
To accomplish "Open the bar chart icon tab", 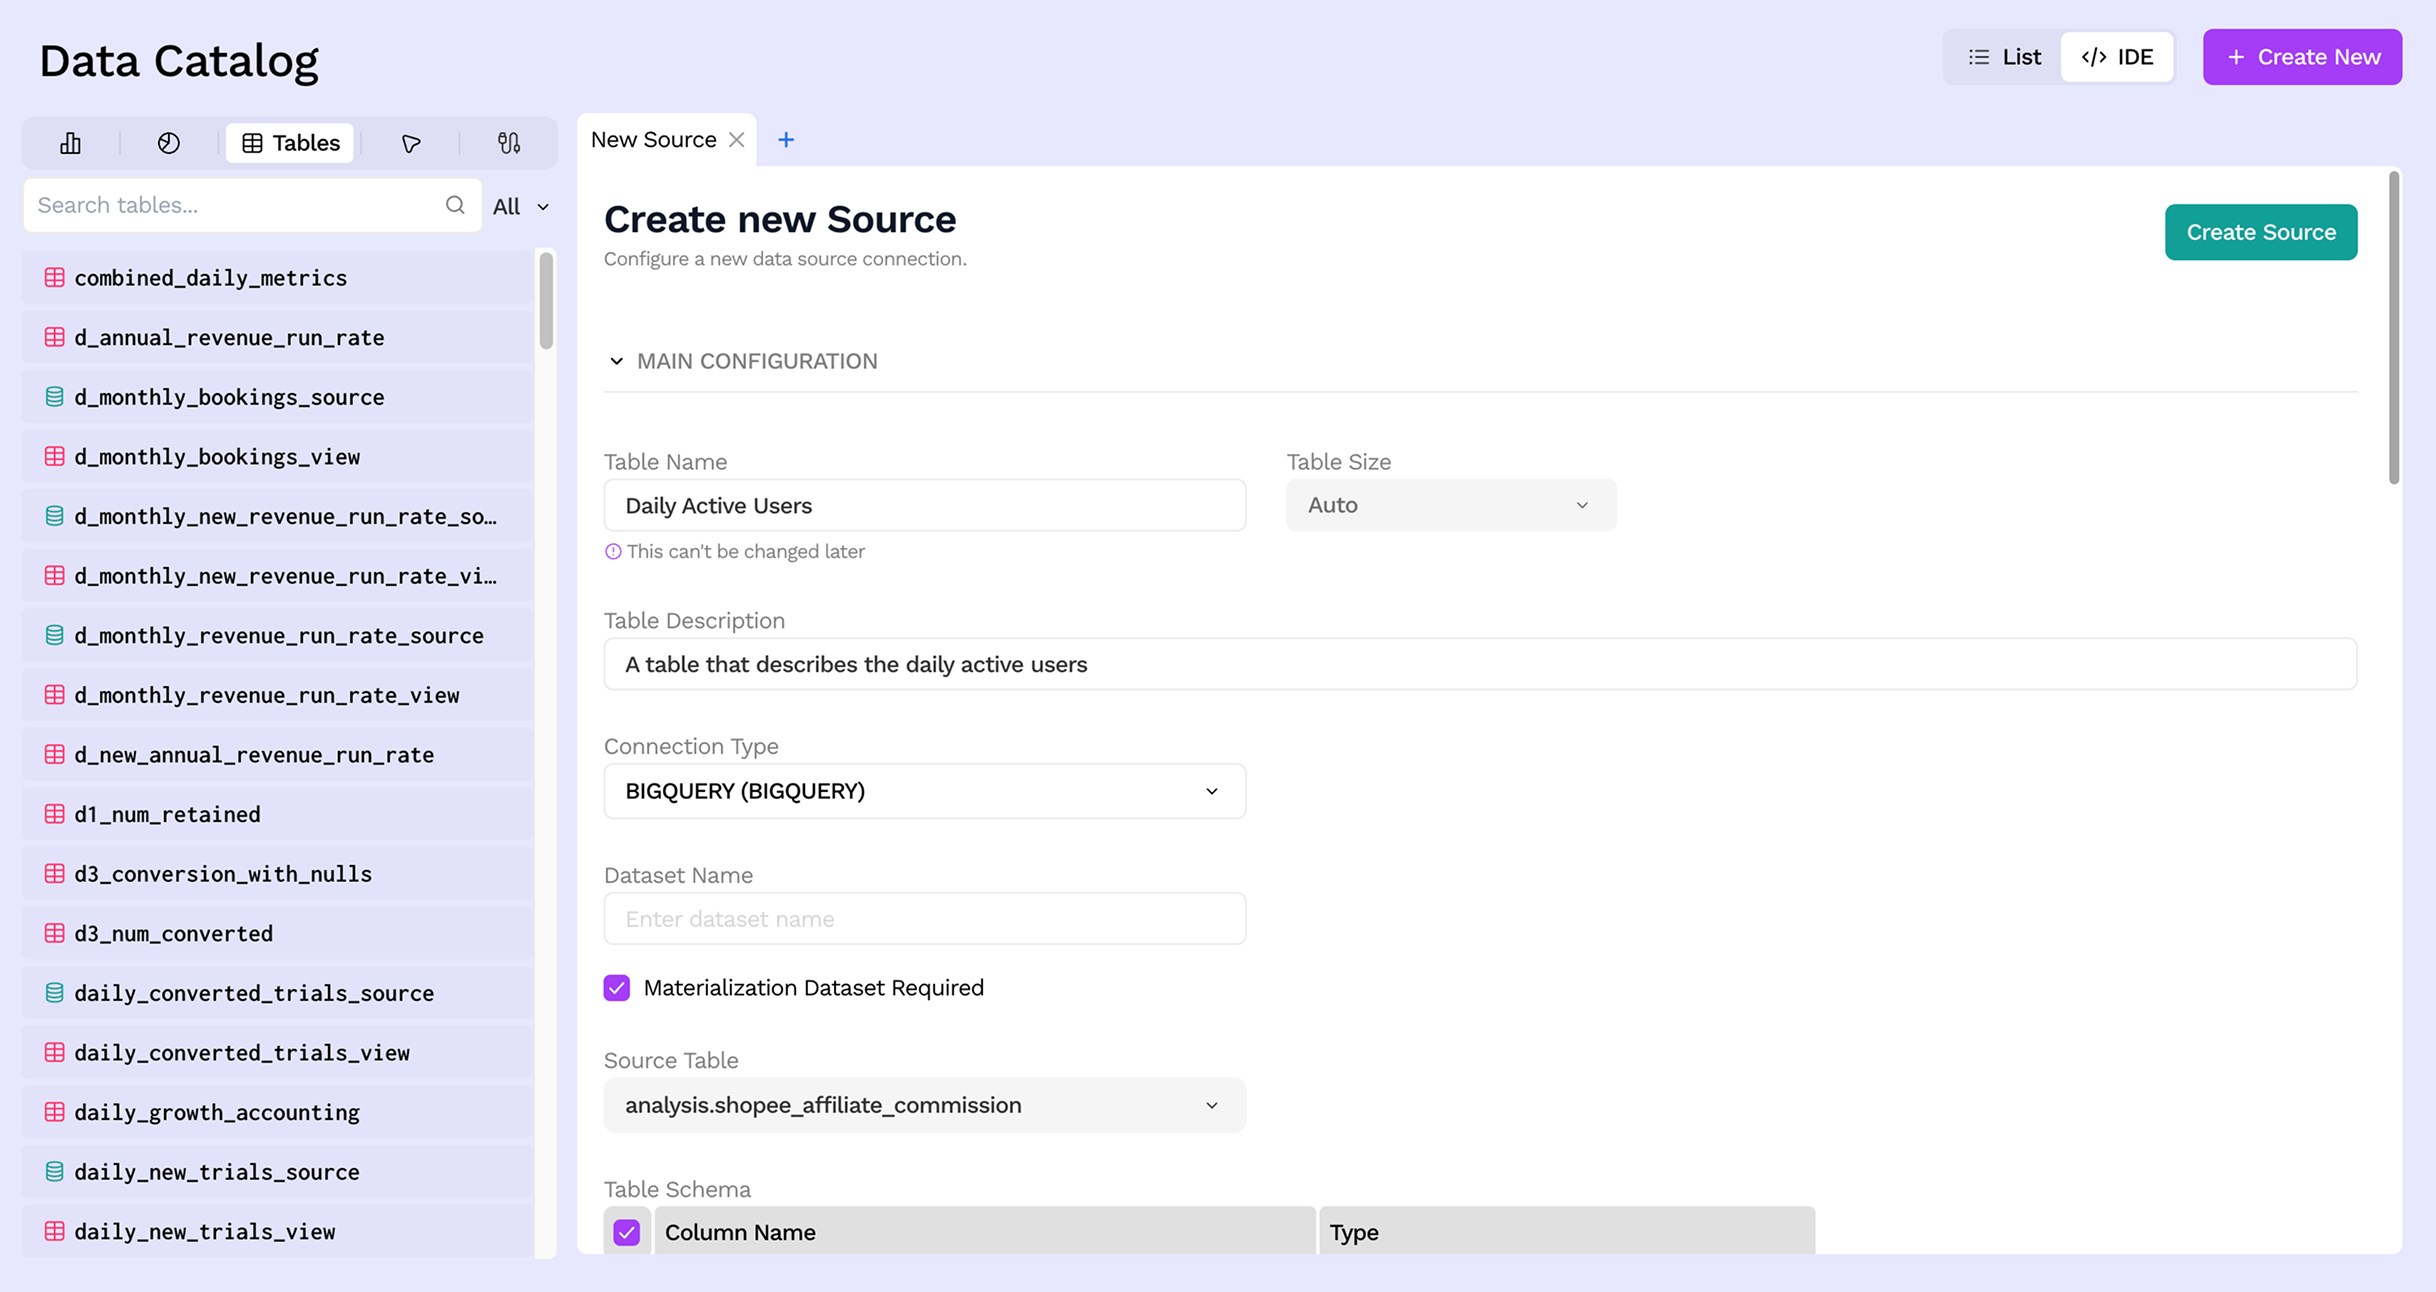I will [70, 143].
